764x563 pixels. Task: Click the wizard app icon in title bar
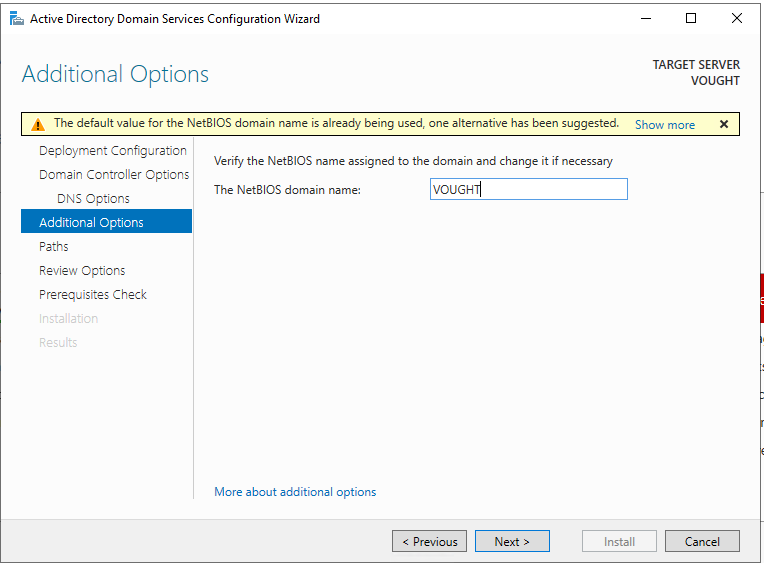tap(17, 19)
